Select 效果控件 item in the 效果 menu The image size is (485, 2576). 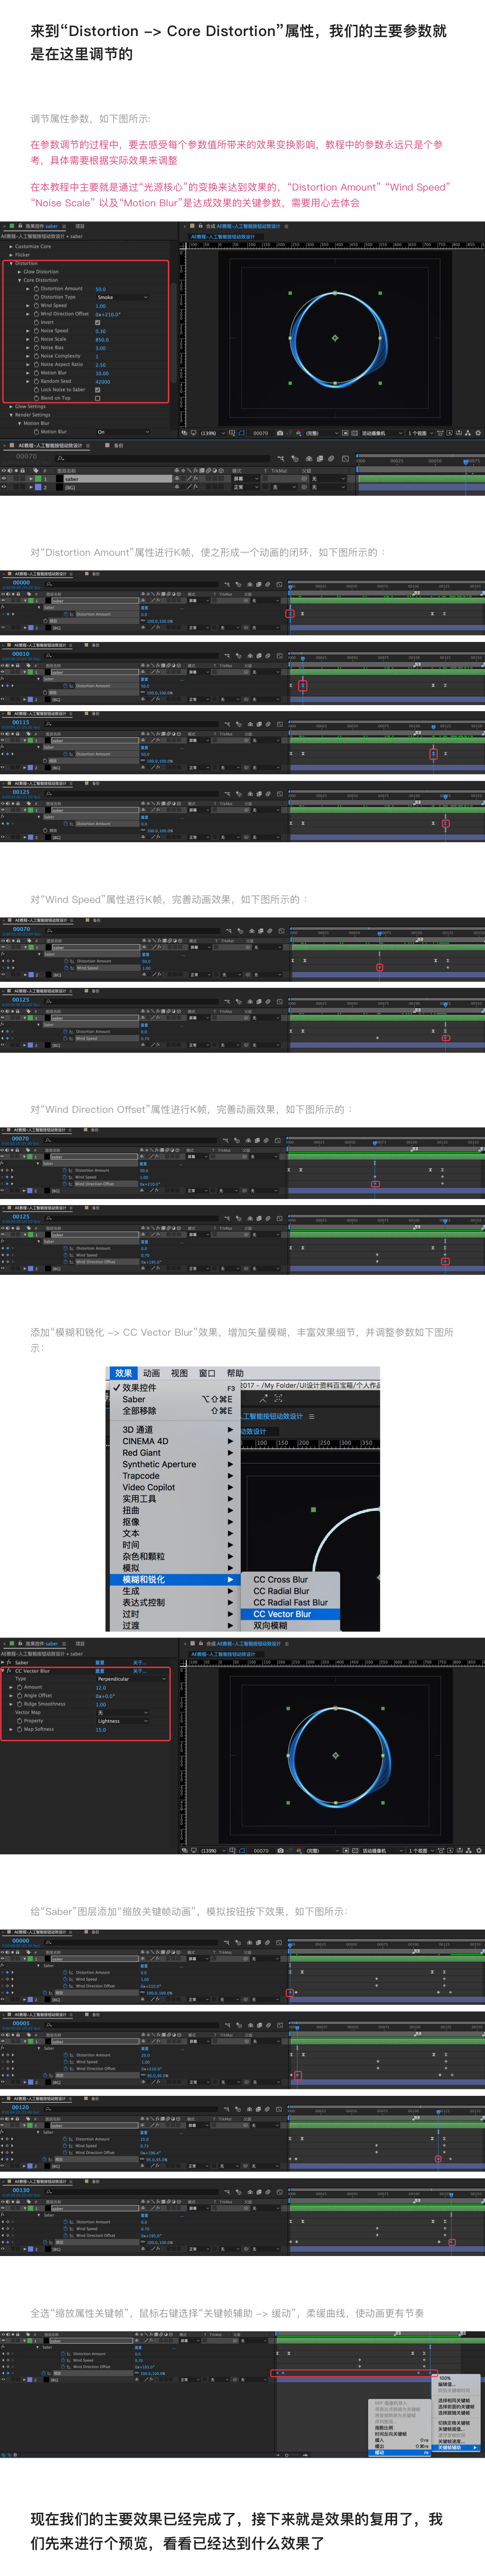tap(174, 1388)
